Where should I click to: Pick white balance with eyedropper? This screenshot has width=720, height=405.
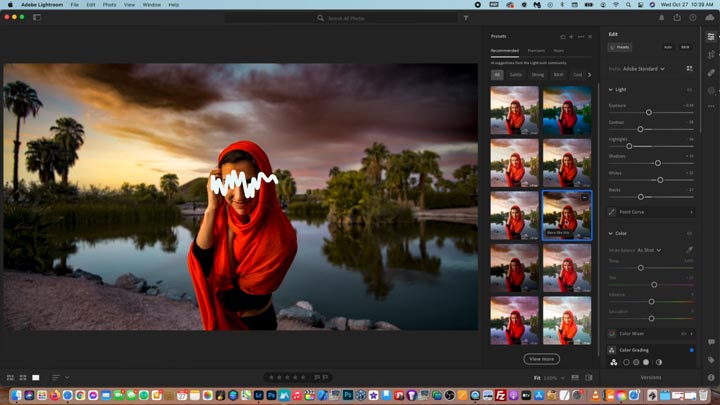coord(689,250)
